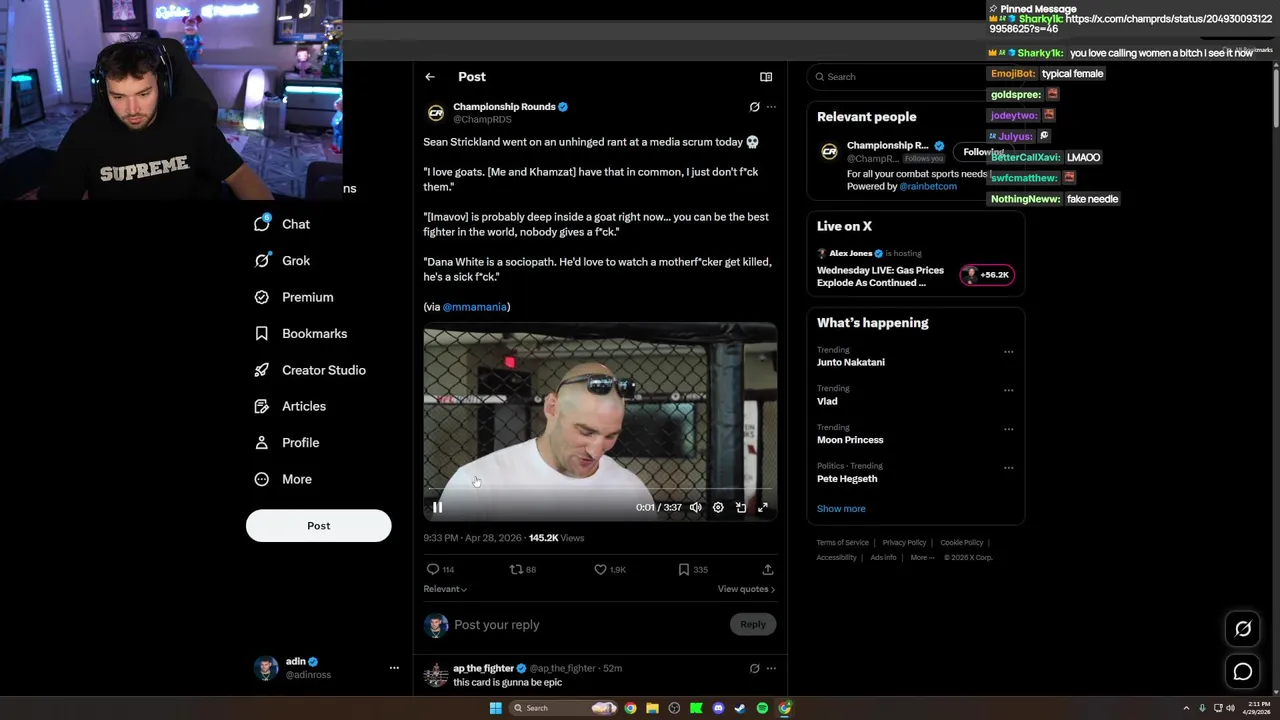Viewport: 1280px width, 720px height.
Task: Open the floating messages button
Action: click(1243, 672)
